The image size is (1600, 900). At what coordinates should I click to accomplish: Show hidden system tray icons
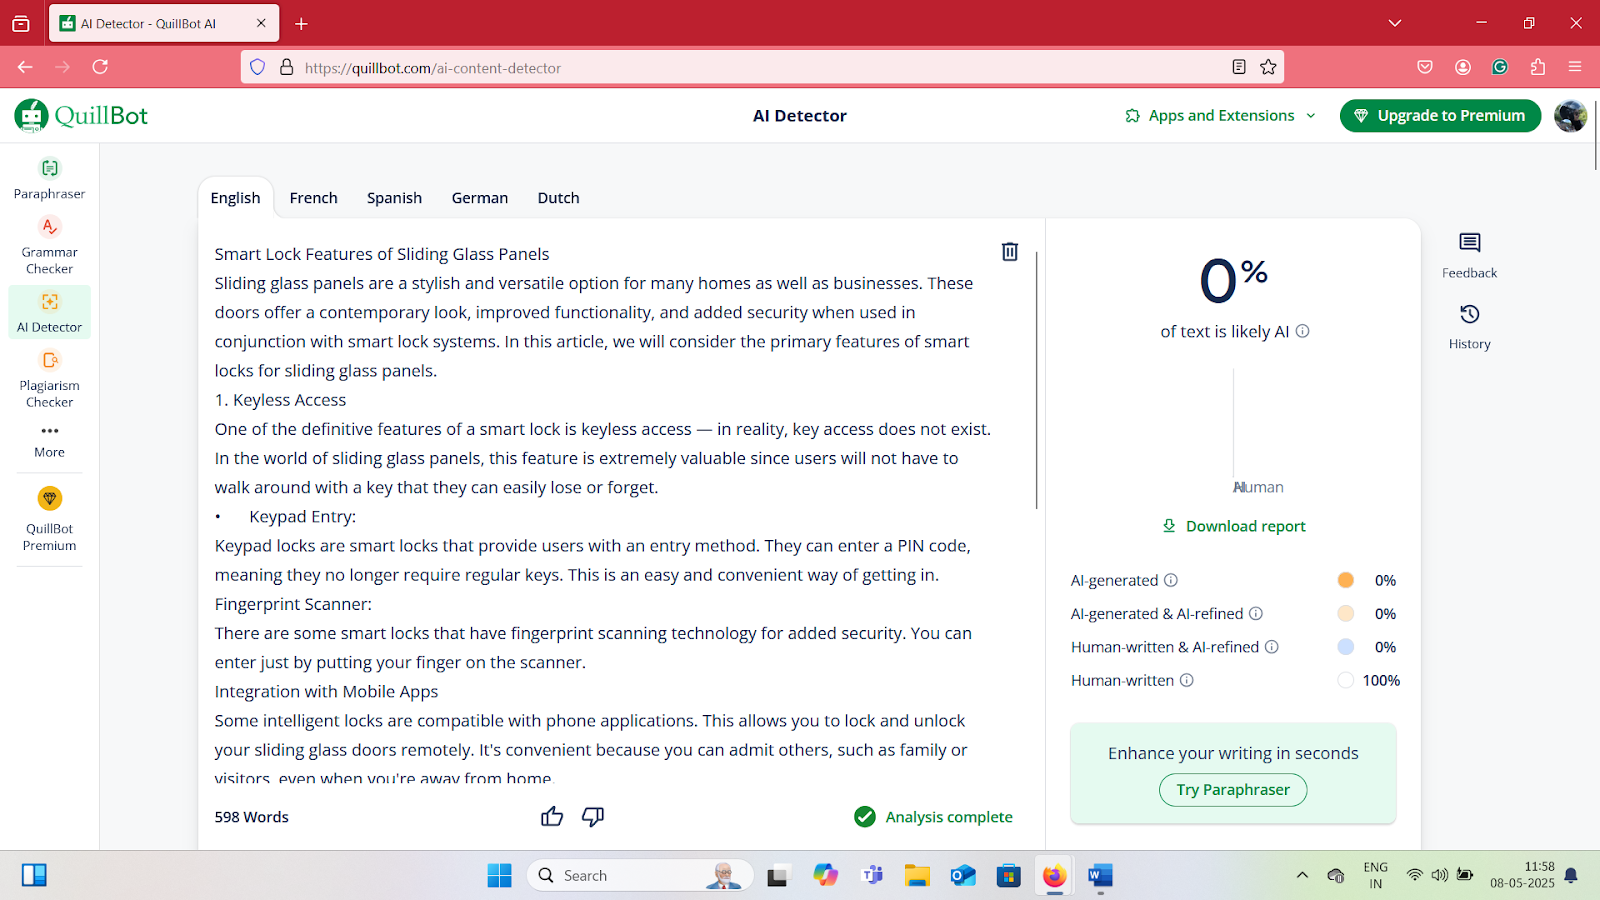[1302, 876]
